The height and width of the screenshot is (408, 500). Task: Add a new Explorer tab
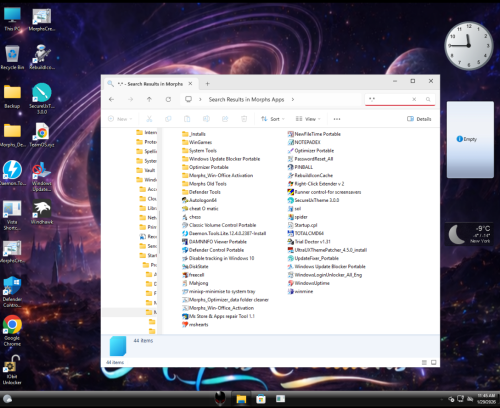tap(207, 84)
